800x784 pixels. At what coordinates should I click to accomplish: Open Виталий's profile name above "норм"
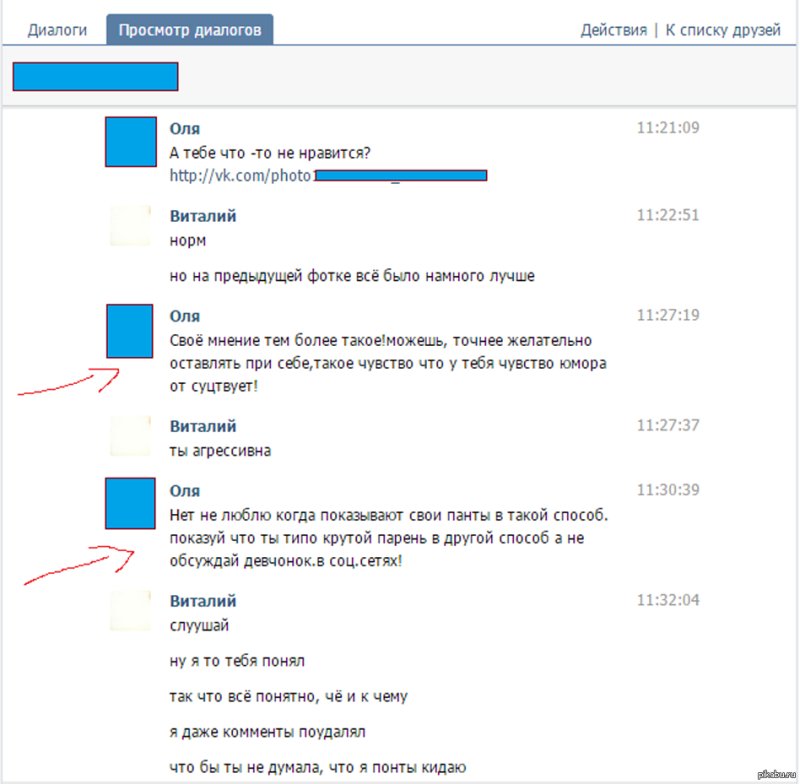(203, 216)
